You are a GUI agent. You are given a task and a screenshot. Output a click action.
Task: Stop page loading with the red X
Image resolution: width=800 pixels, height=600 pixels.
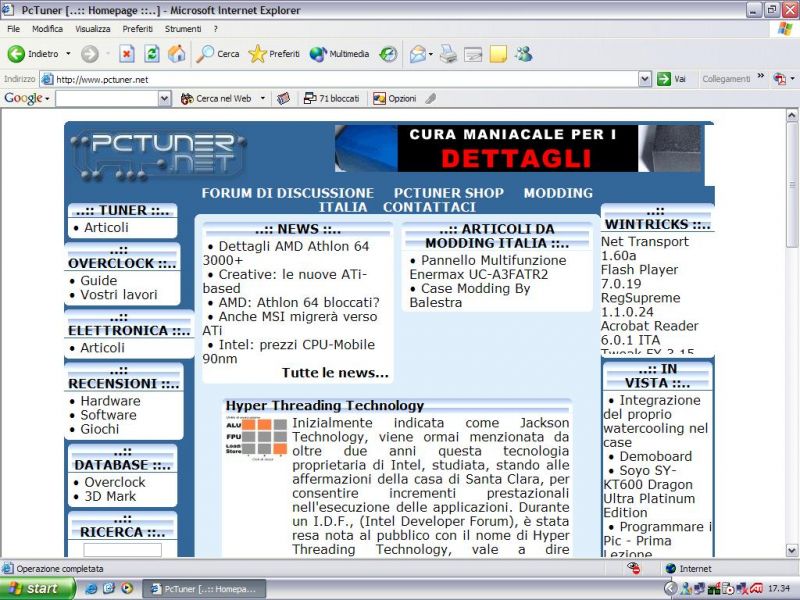pos(127,54)
